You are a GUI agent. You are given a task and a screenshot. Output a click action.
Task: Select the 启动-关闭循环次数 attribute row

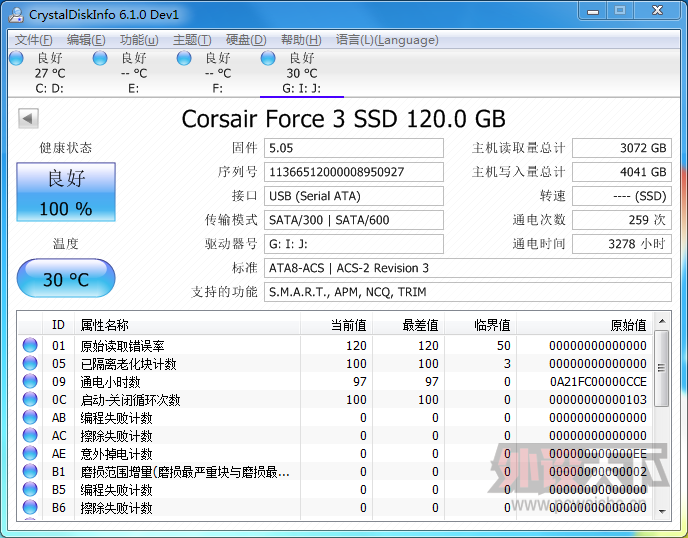(x=335, y=400)
